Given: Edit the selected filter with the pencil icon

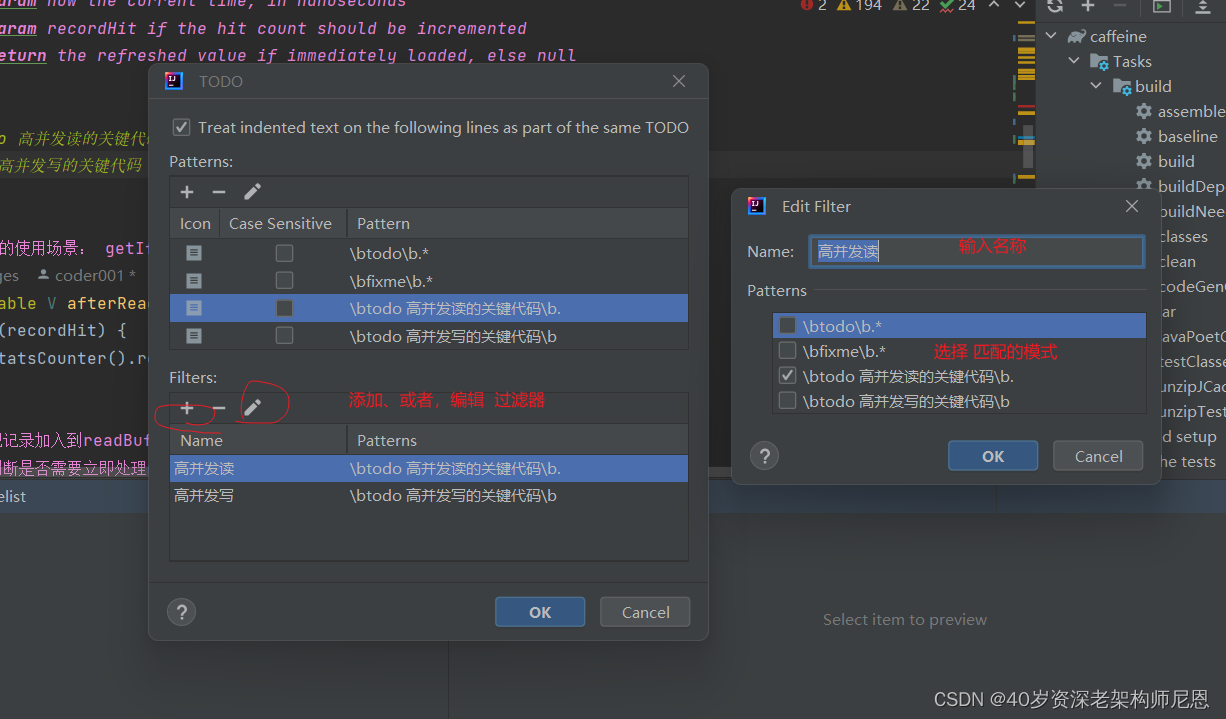Looking at the screenshot, I should (x=252, y=408).
